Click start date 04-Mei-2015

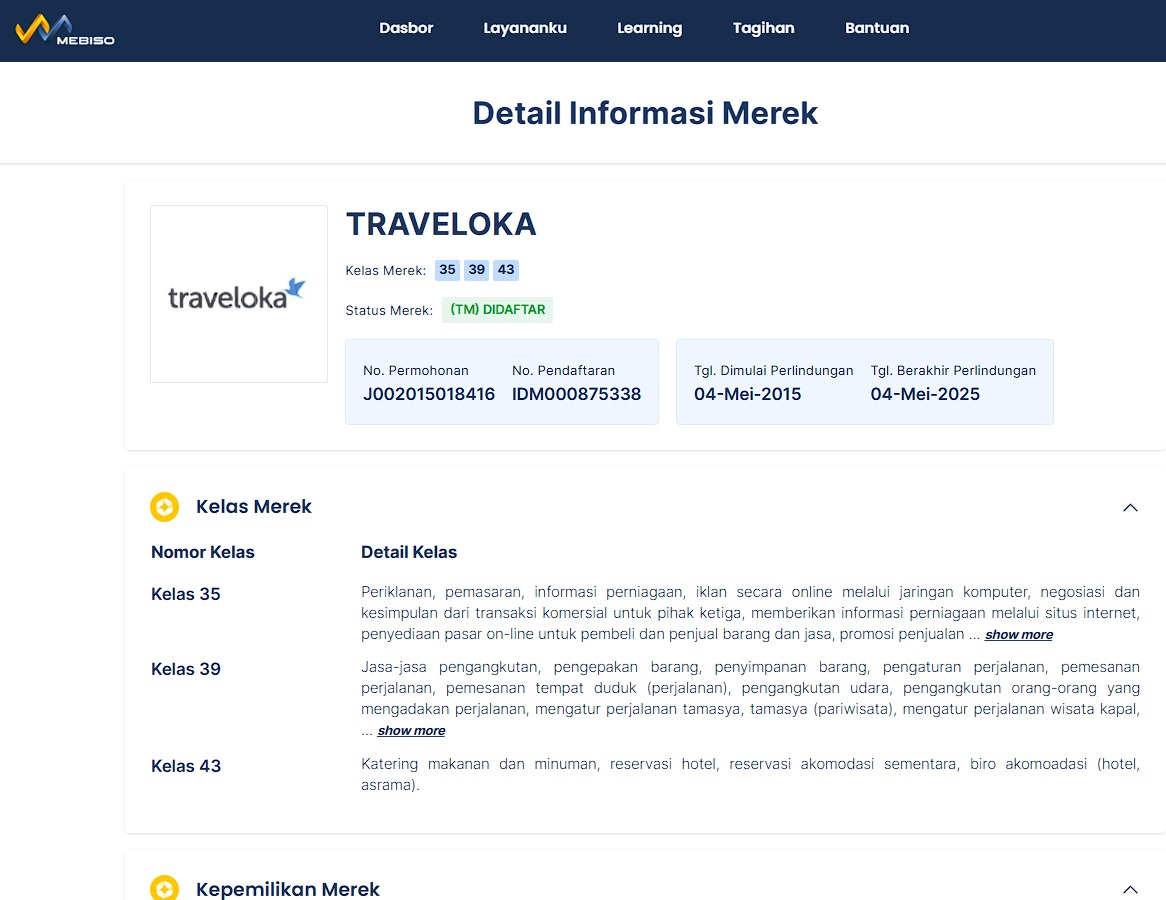coord(747,394)
